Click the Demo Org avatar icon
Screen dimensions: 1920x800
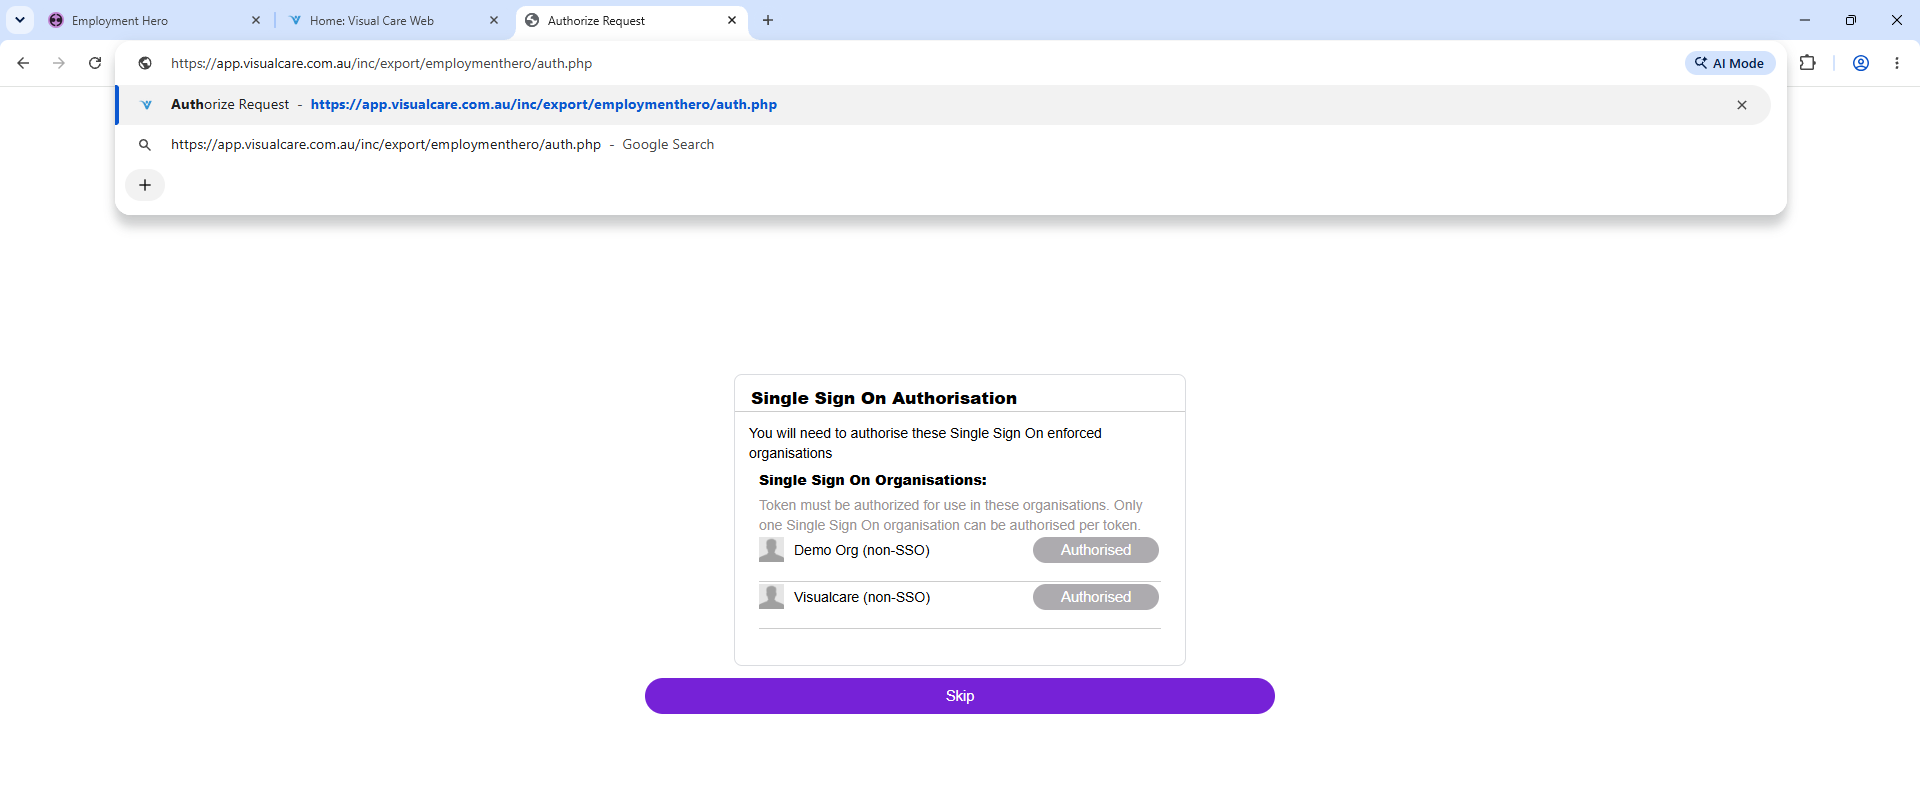tap(771, 550)
